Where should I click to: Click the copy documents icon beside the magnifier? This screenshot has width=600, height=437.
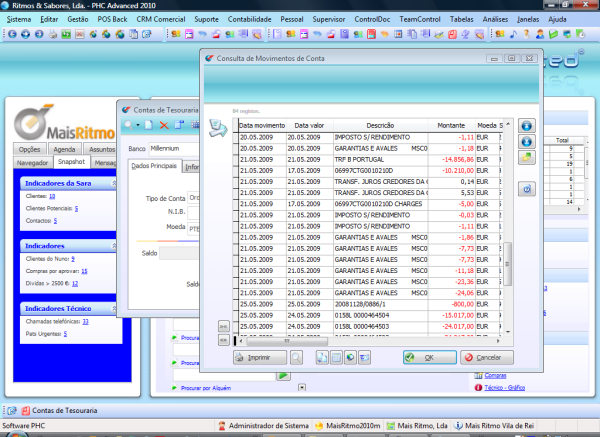point(322,357)
